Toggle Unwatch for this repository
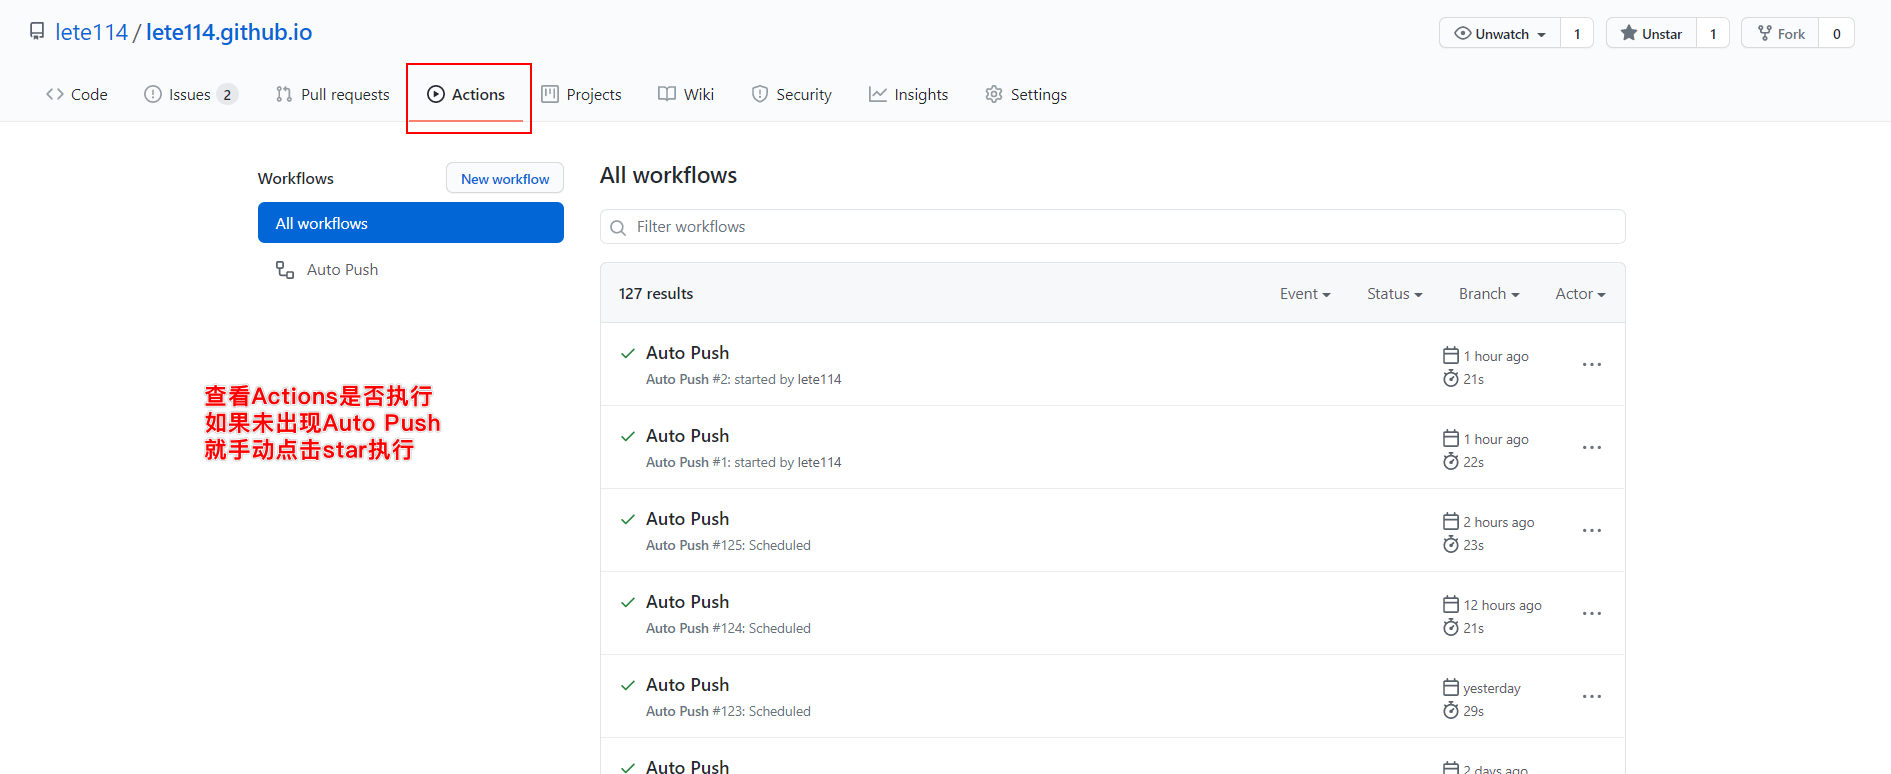 (x=1499, y=34)
